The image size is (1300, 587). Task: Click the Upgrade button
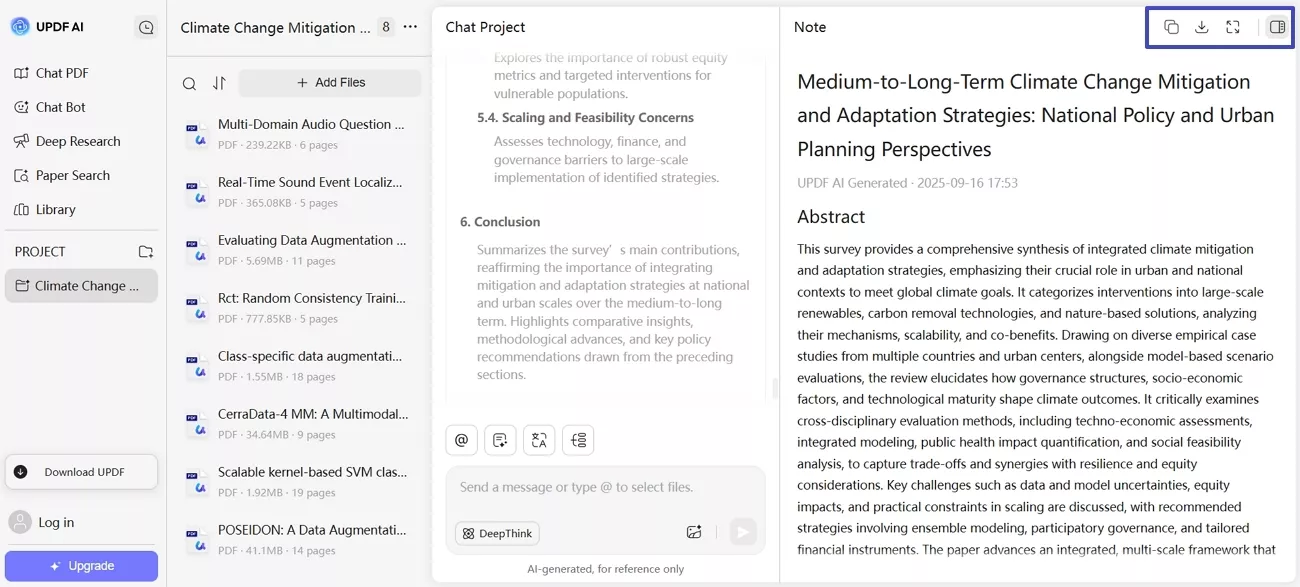tap(81, 566)
